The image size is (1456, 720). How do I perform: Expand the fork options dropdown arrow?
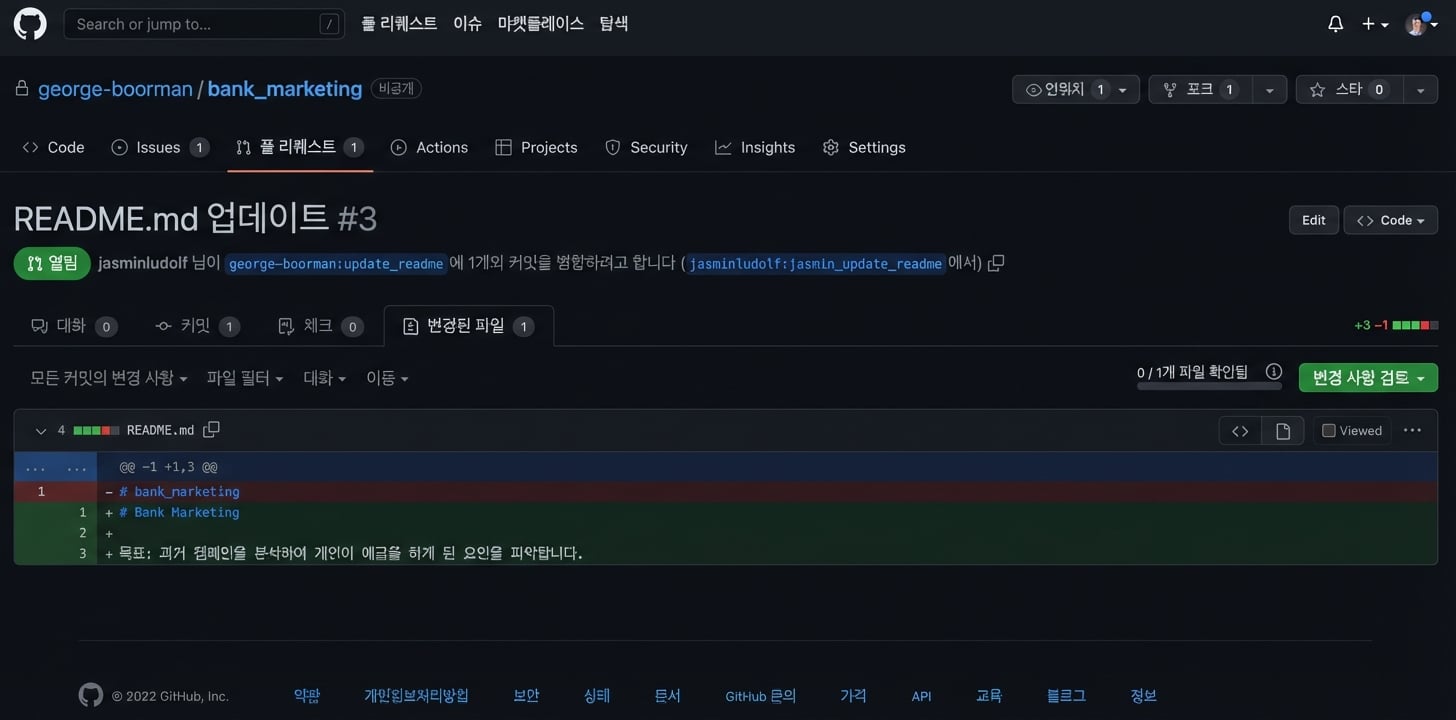(x=1269, y=90)
